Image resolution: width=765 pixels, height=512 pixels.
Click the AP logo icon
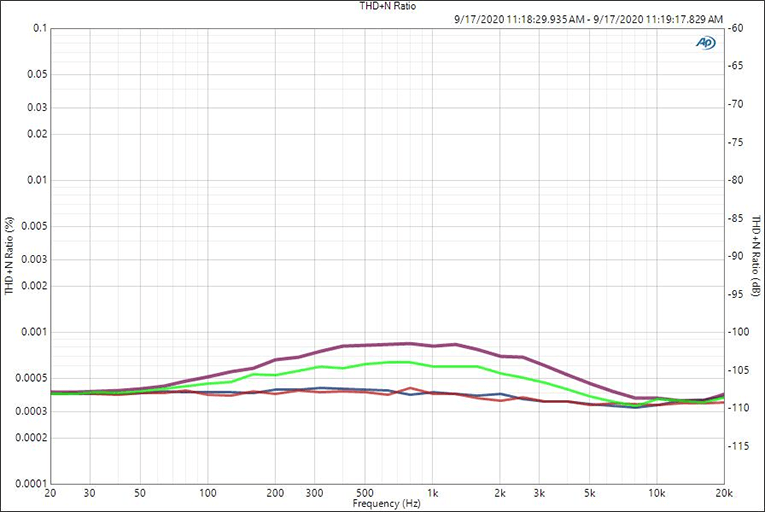pos(705,43)
